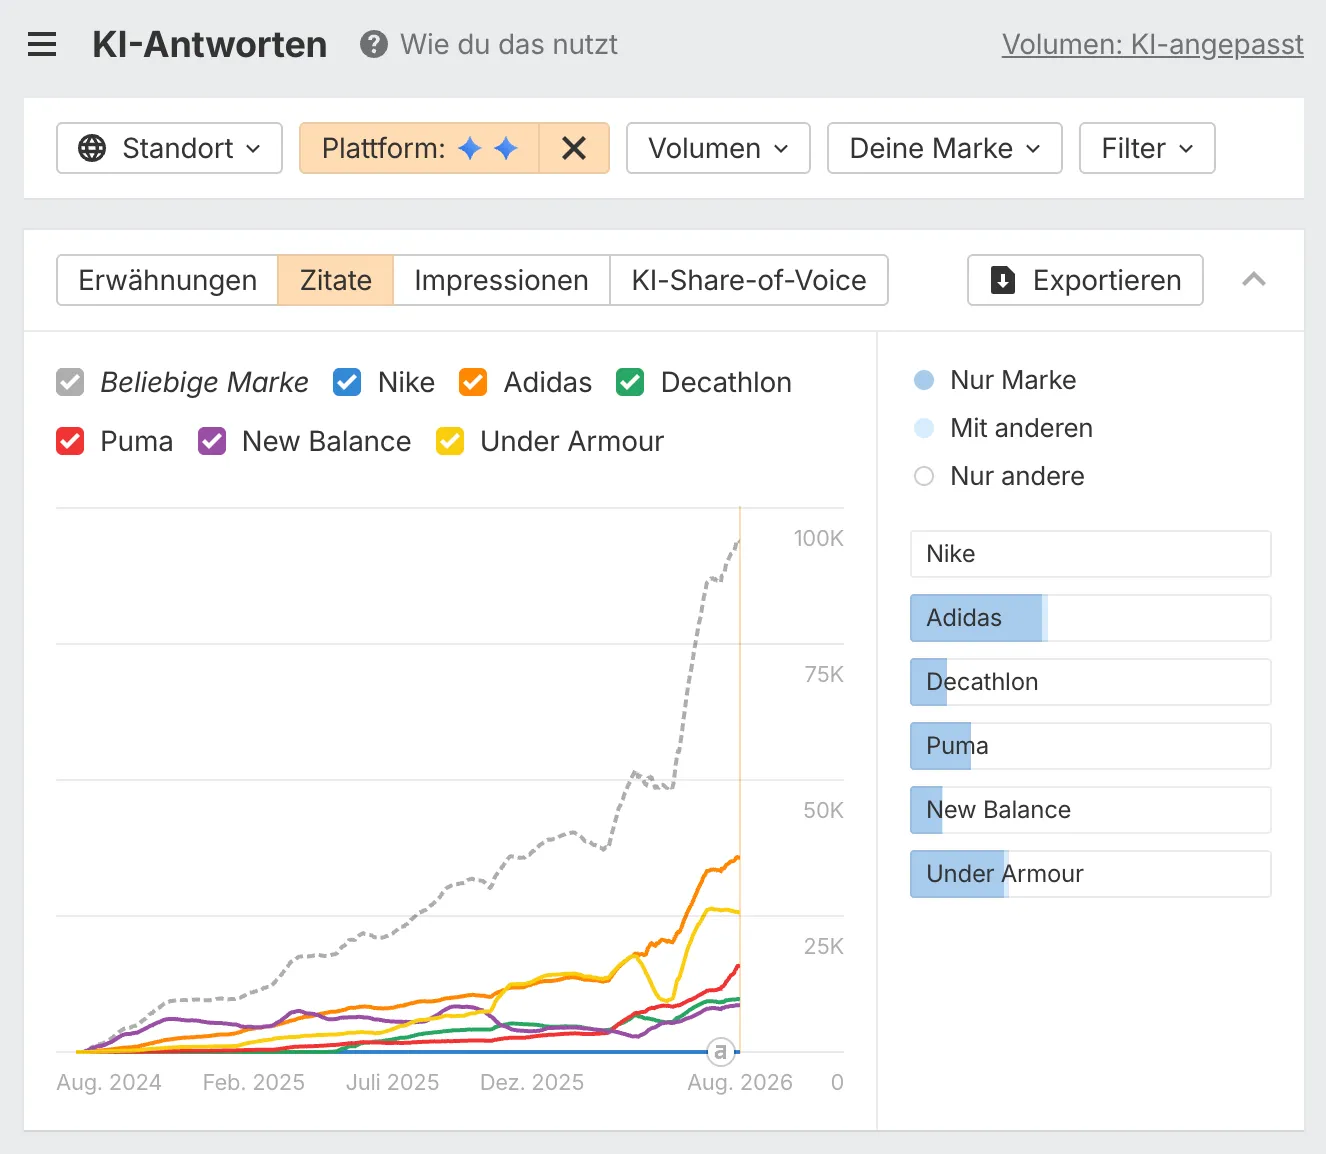This screenshot has width=1326, height=1154.
Task: Uncheck the Decathlon checkbox
Action: 630,382
